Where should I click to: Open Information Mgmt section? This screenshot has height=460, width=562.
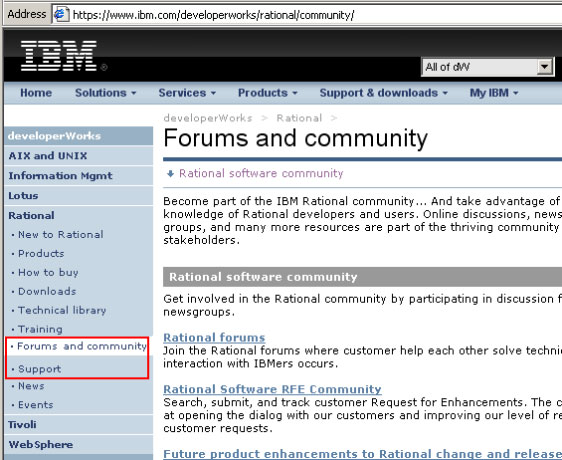point(79,176)
